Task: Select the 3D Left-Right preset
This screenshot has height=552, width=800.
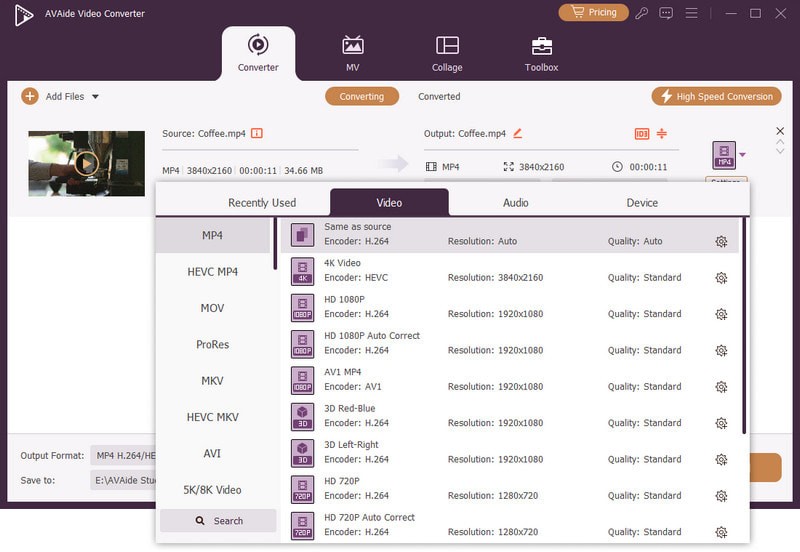Action: click(x=510, y=452)
